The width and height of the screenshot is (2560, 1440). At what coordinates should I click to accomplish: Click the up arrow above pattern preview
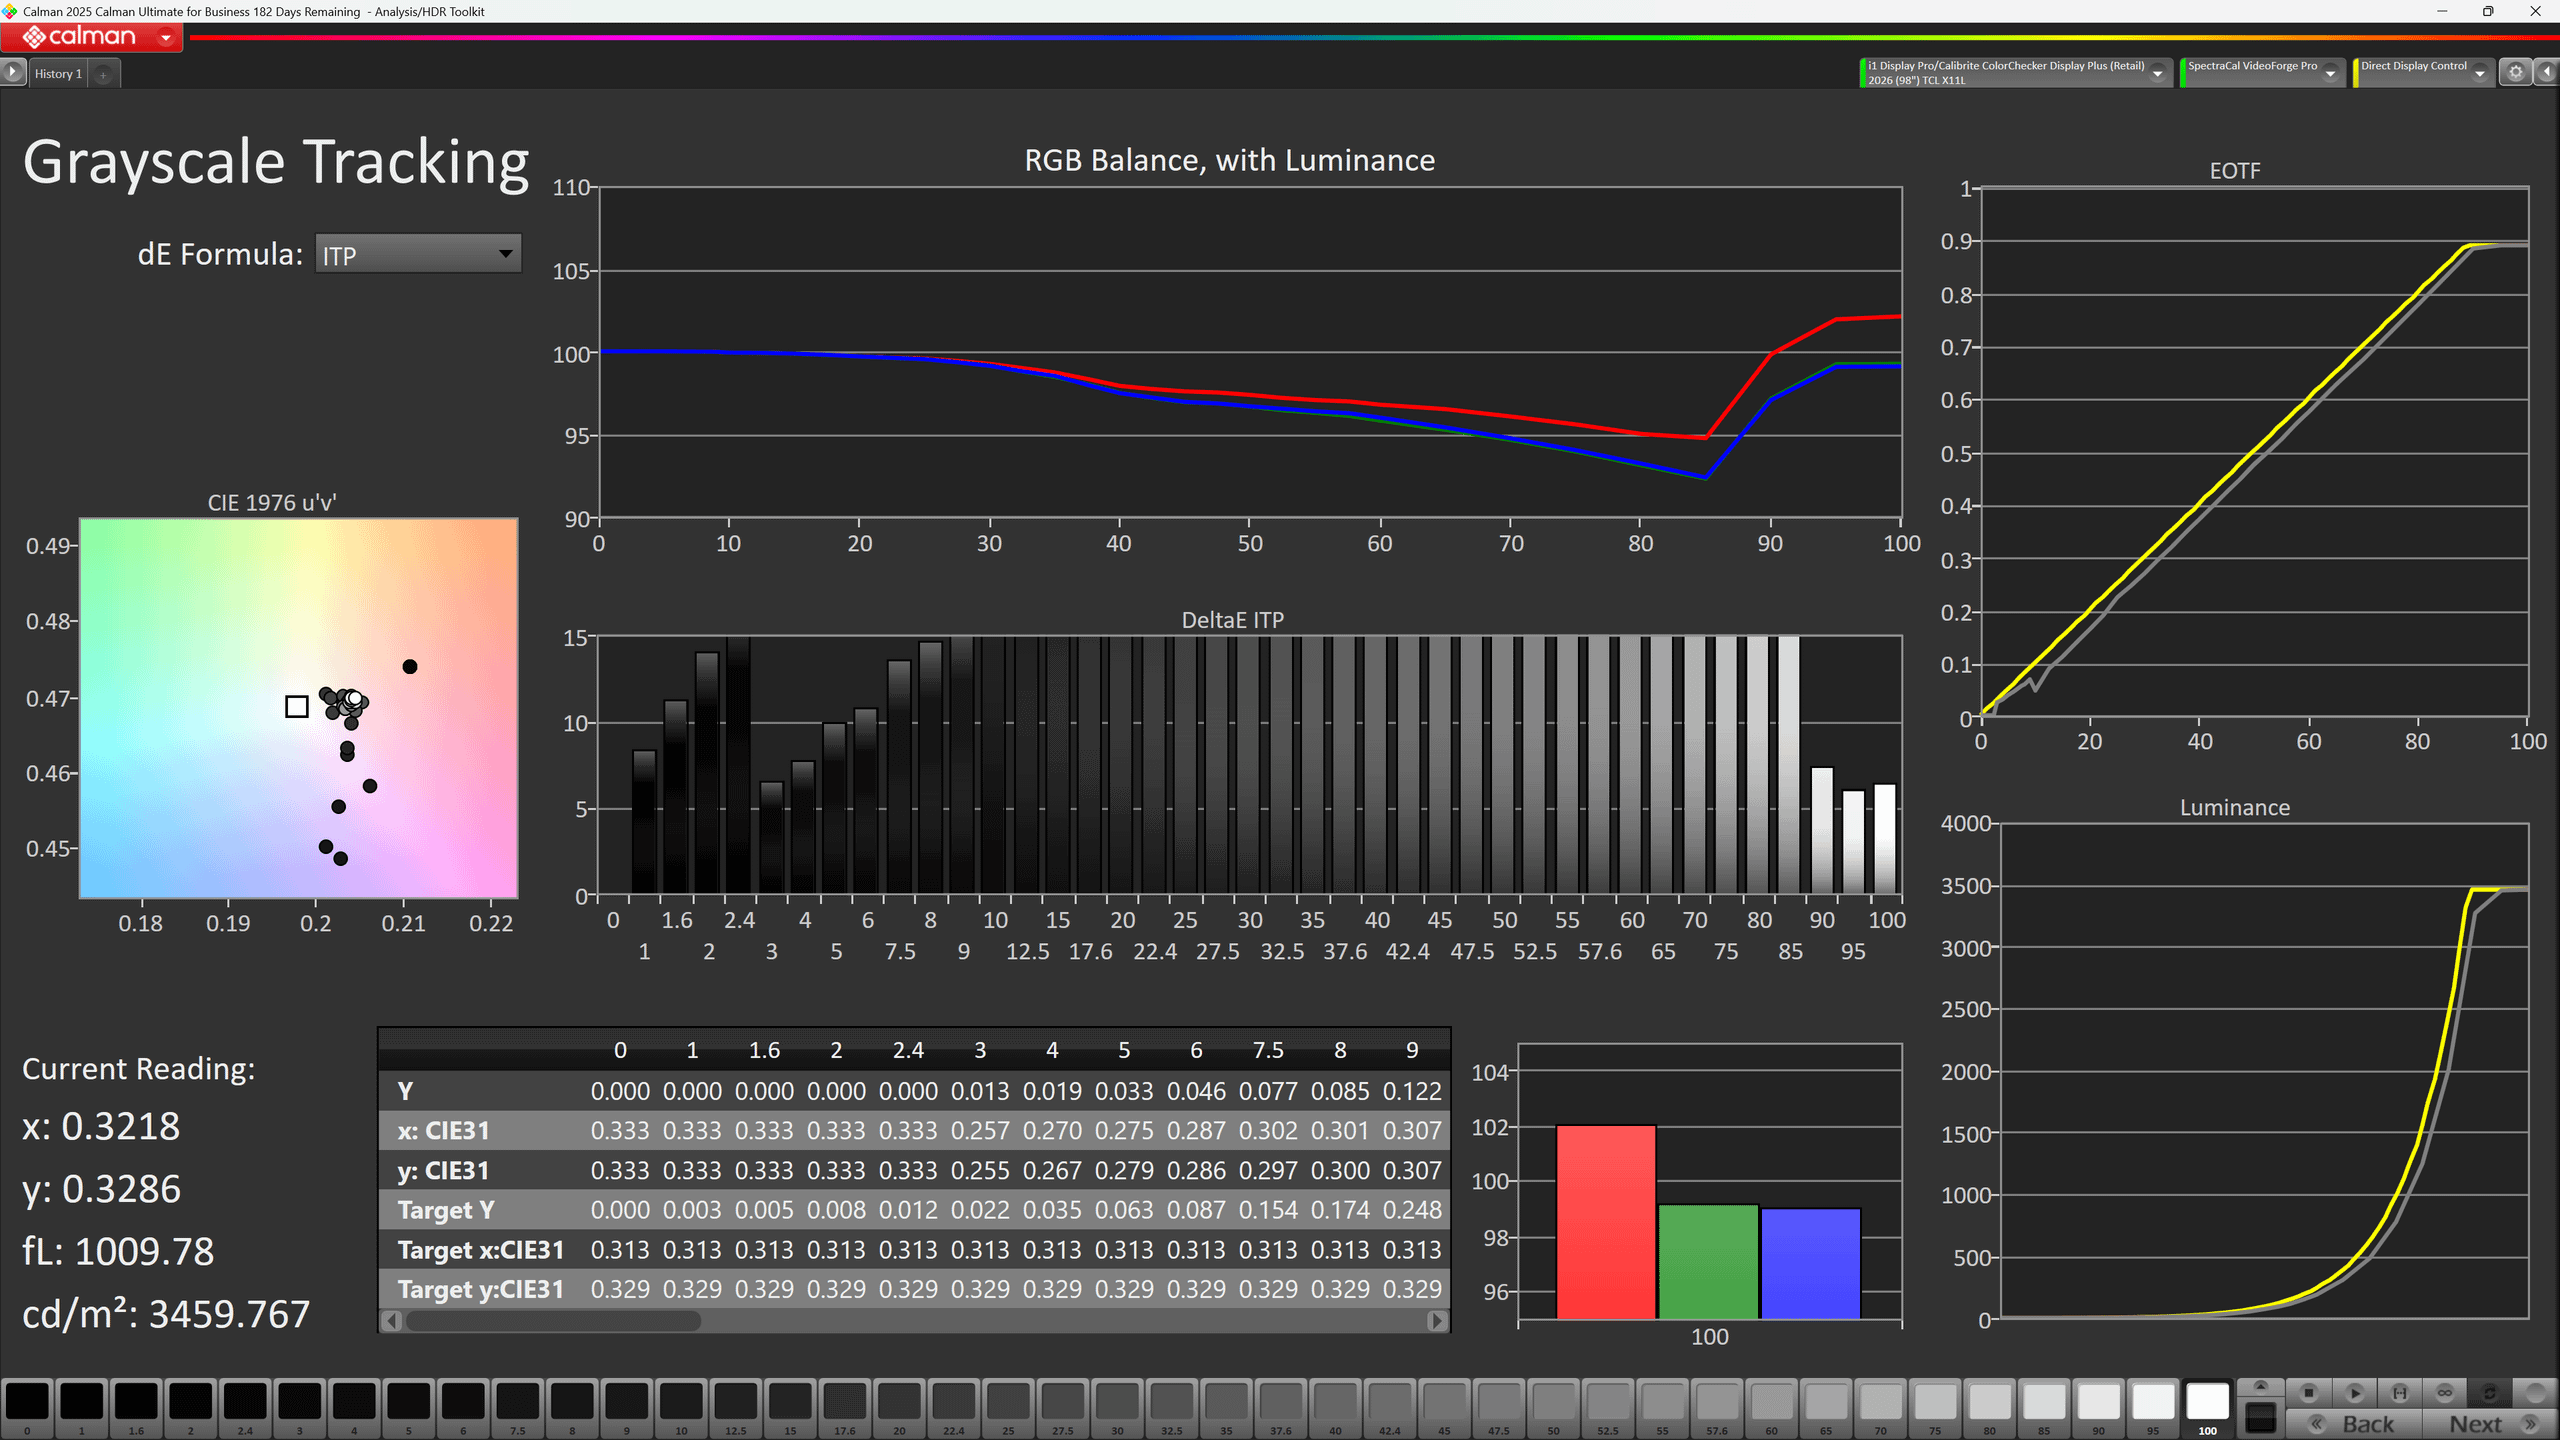click(2260, 1386)
